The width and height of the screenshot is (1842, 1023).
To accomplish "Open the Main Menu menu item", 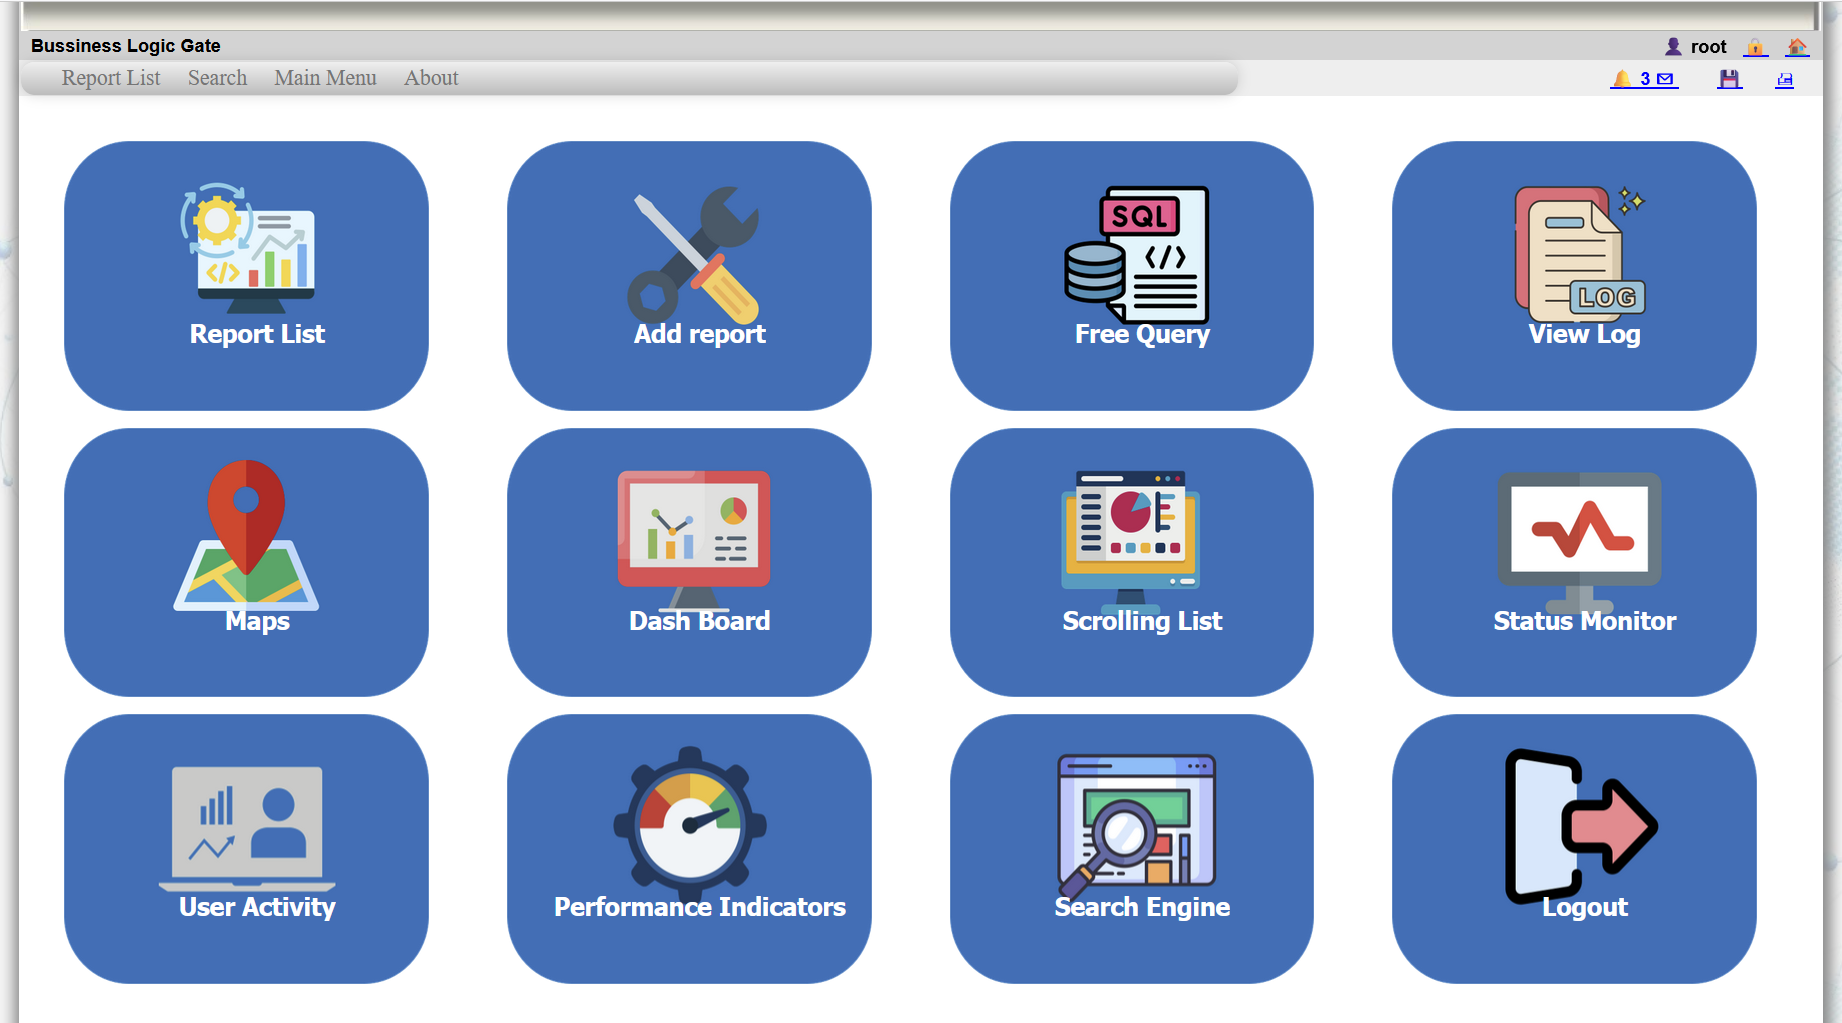I will (325, 78).
